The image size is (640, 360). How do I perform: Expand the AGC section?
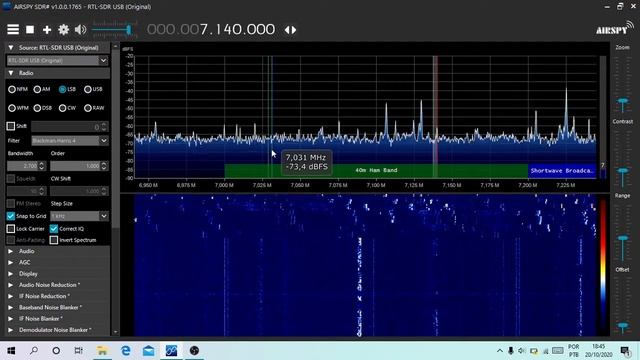[11, 262]
